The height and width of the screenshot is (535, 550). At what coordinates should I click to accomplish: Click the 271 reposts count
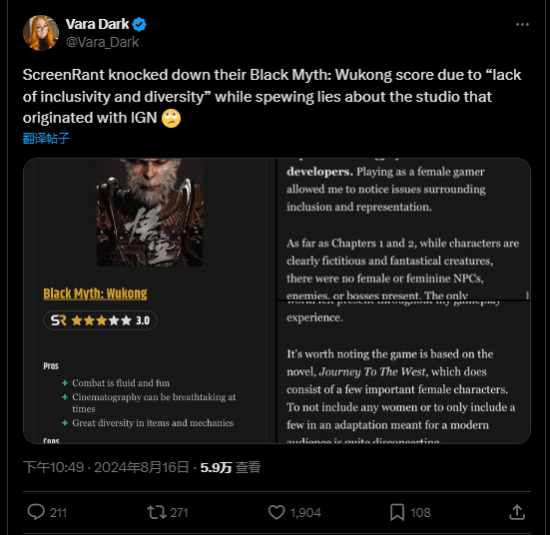point(179,513)
